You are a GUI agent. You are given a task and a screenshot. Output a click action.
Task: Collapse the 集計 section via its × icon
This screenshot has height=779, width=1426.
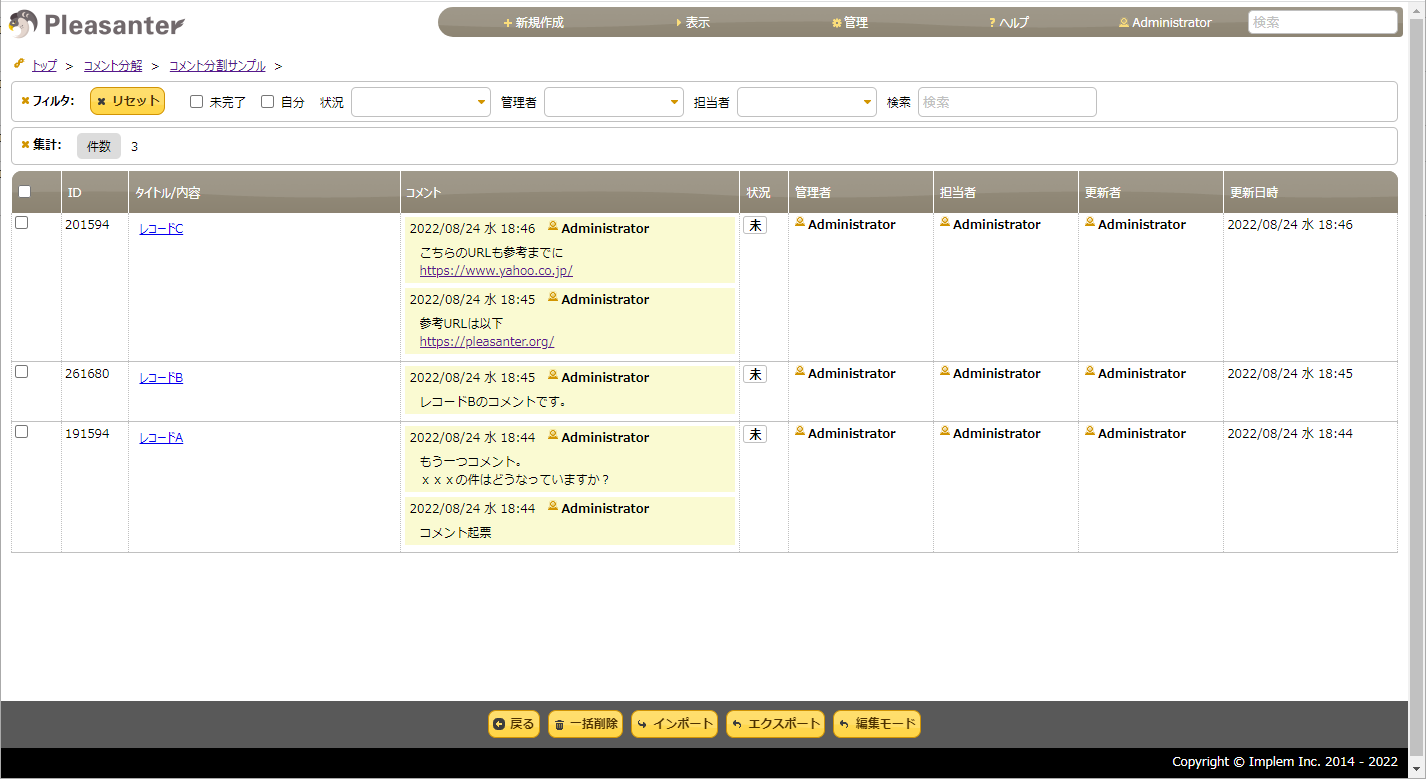click(25, 145)
